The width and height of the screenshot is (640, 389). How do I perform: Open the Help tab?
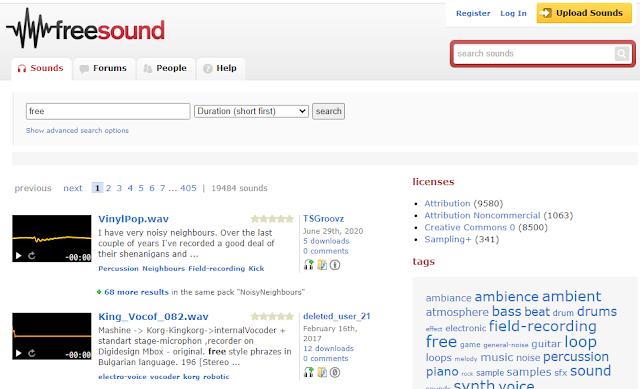[220, 68]
